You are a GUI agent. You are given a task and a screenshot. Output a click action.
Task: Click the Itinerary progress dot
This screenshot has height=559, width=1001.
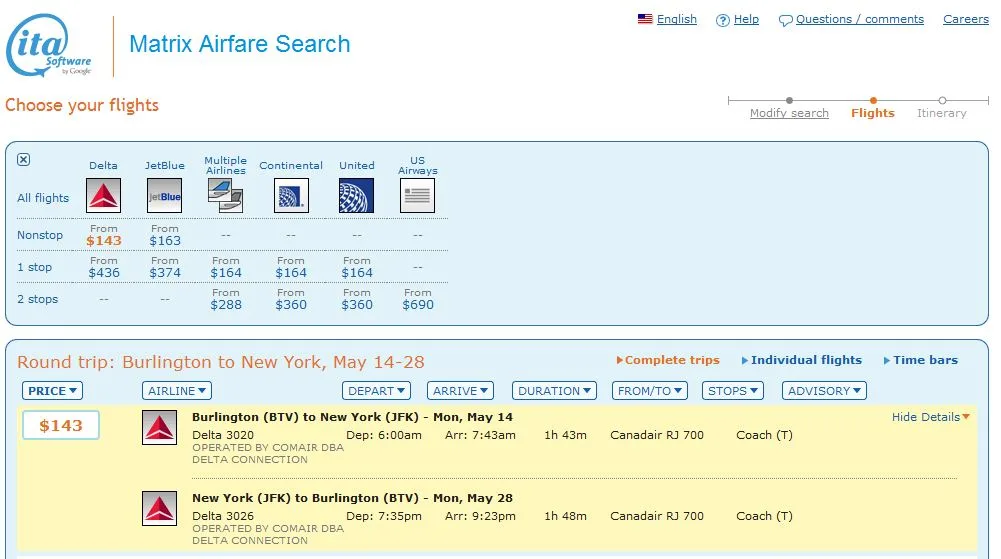[x=942, y=100]
